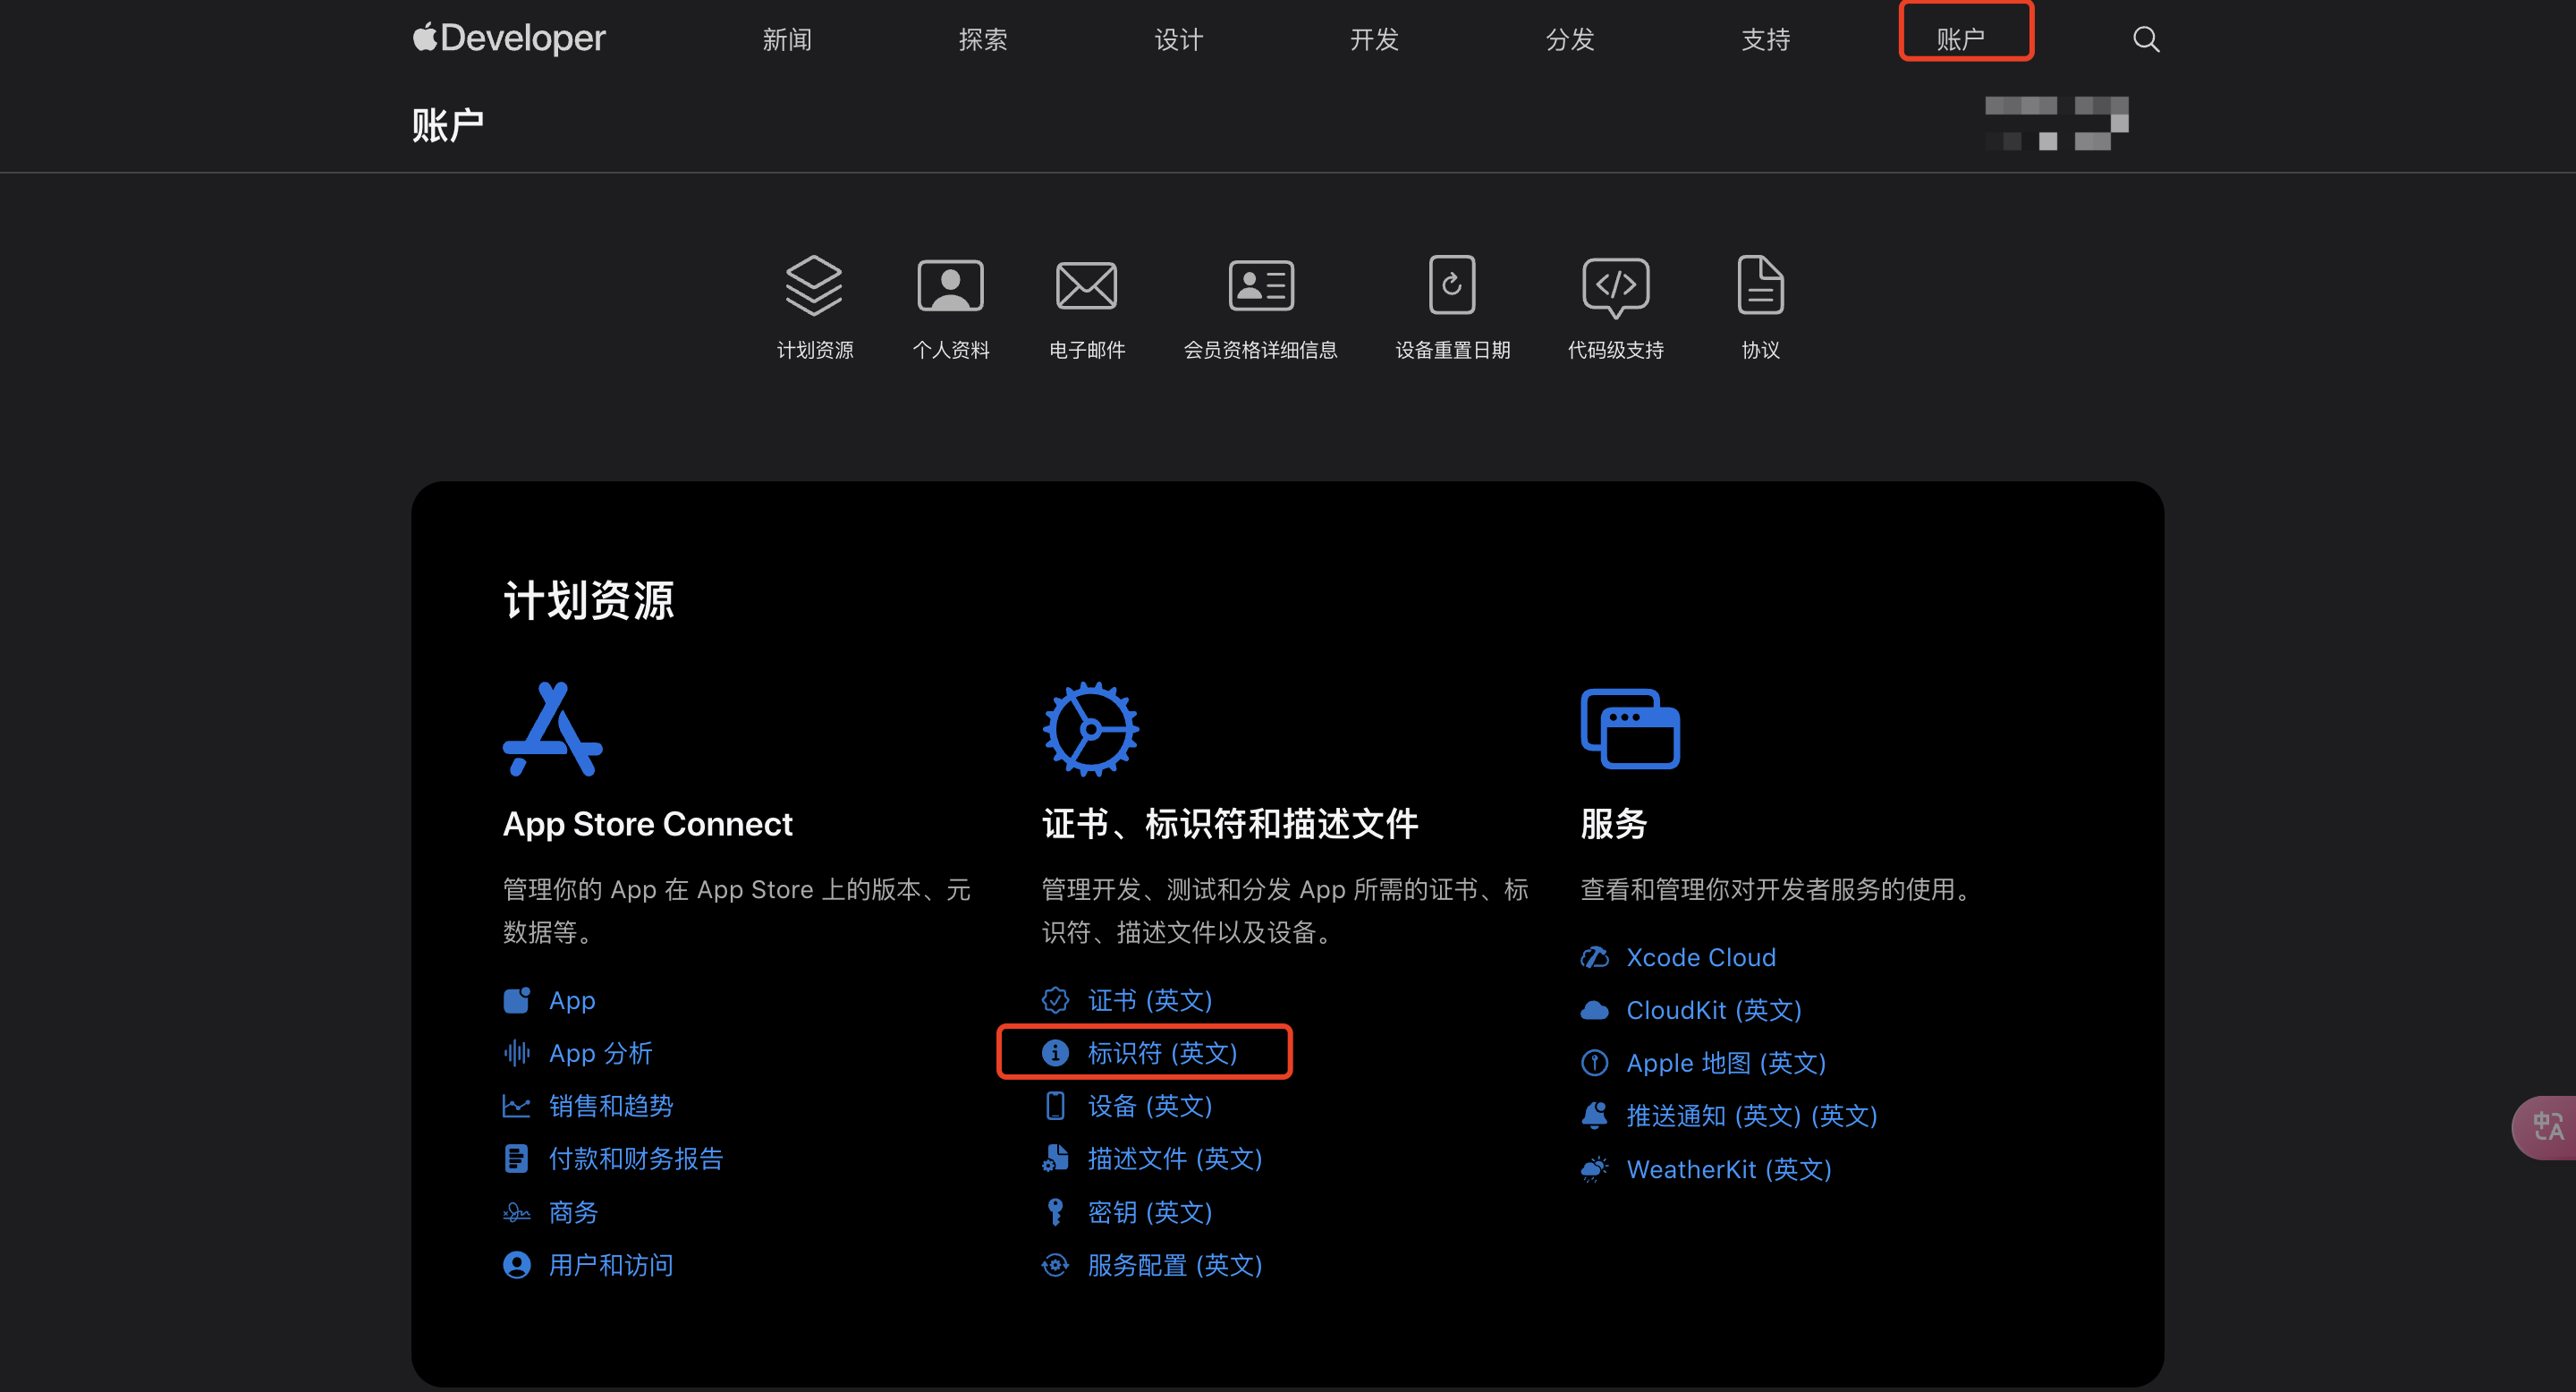Open the App link under App Store Connect
Image resolution: width=2576 pixels, height=1392 pixels.
click(x=572, y=1000)
